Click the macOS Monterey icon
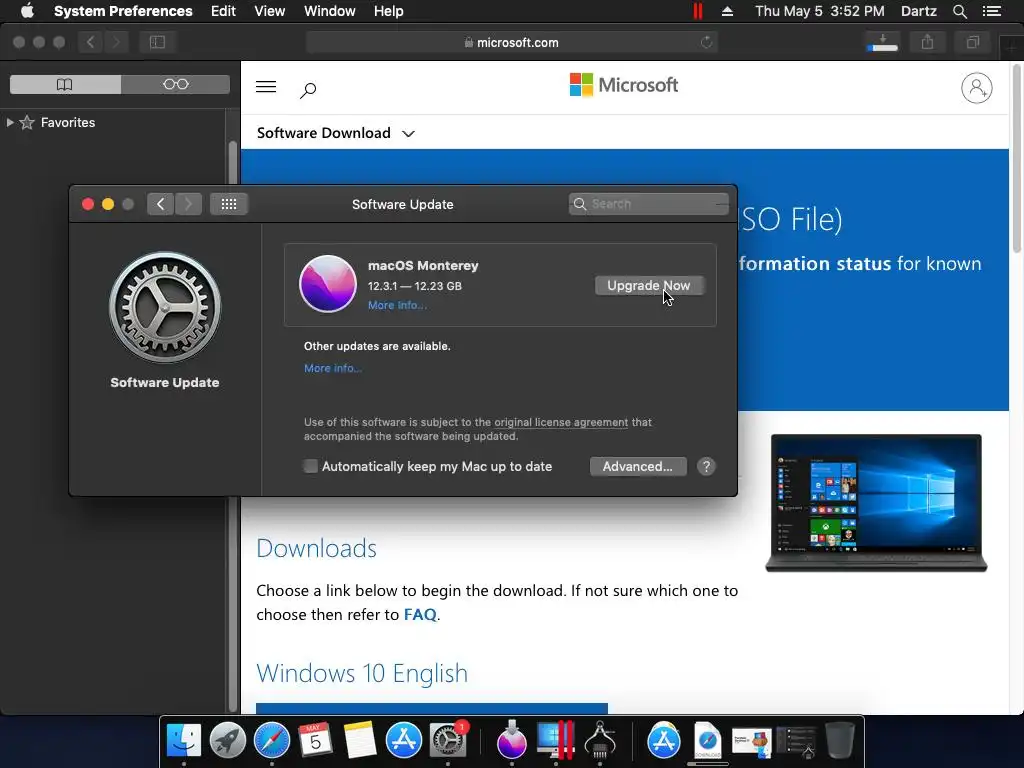 328,284
